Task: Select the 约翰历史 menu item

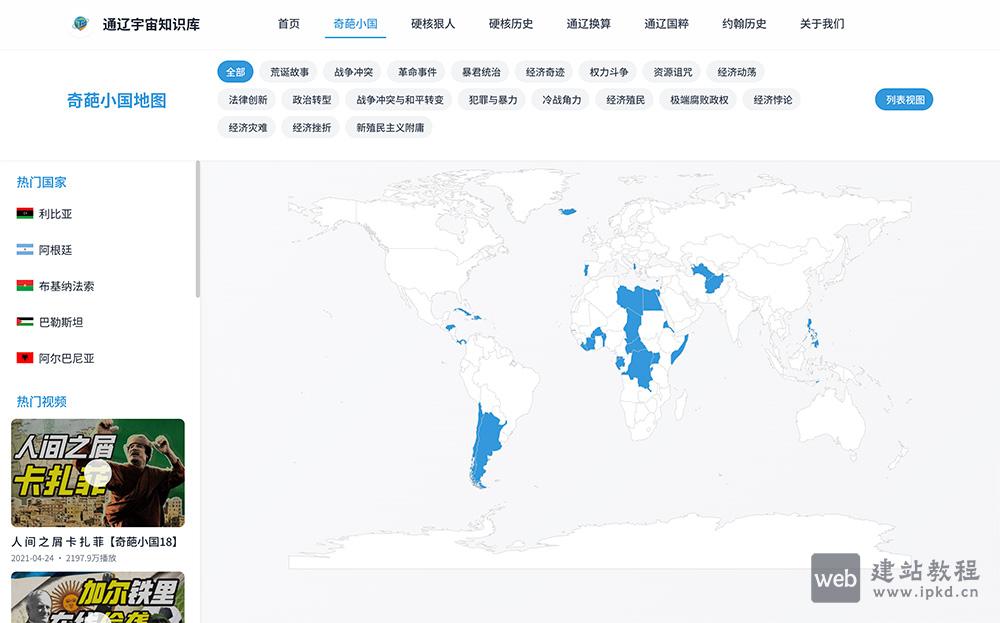Action: [x=744, y=24]
